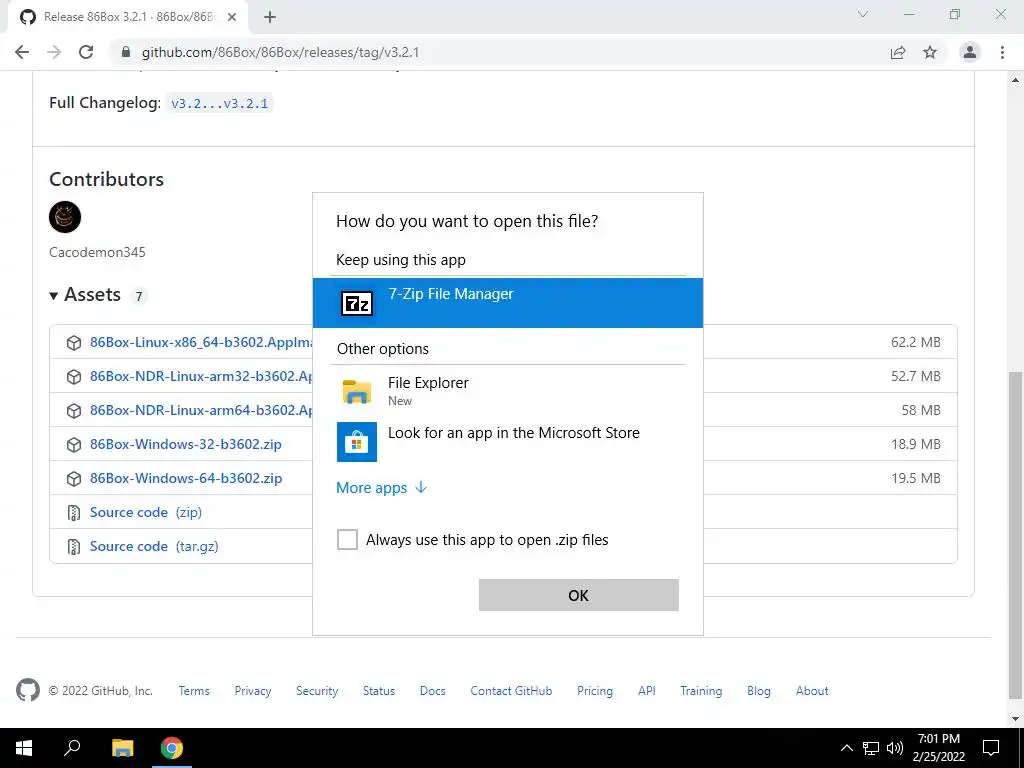Open the Contact GitHub footer link
Viewport: 1024px width, 768px height.
pyautogui.click(x=511, y=690)
